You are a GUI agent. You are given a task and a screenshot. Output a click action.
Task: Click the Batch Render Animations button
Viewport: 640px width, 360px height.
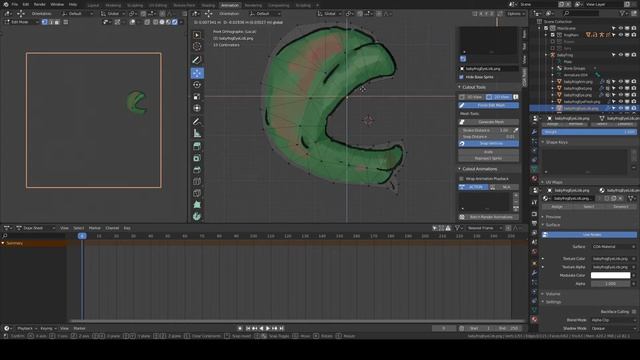[489, 217]
